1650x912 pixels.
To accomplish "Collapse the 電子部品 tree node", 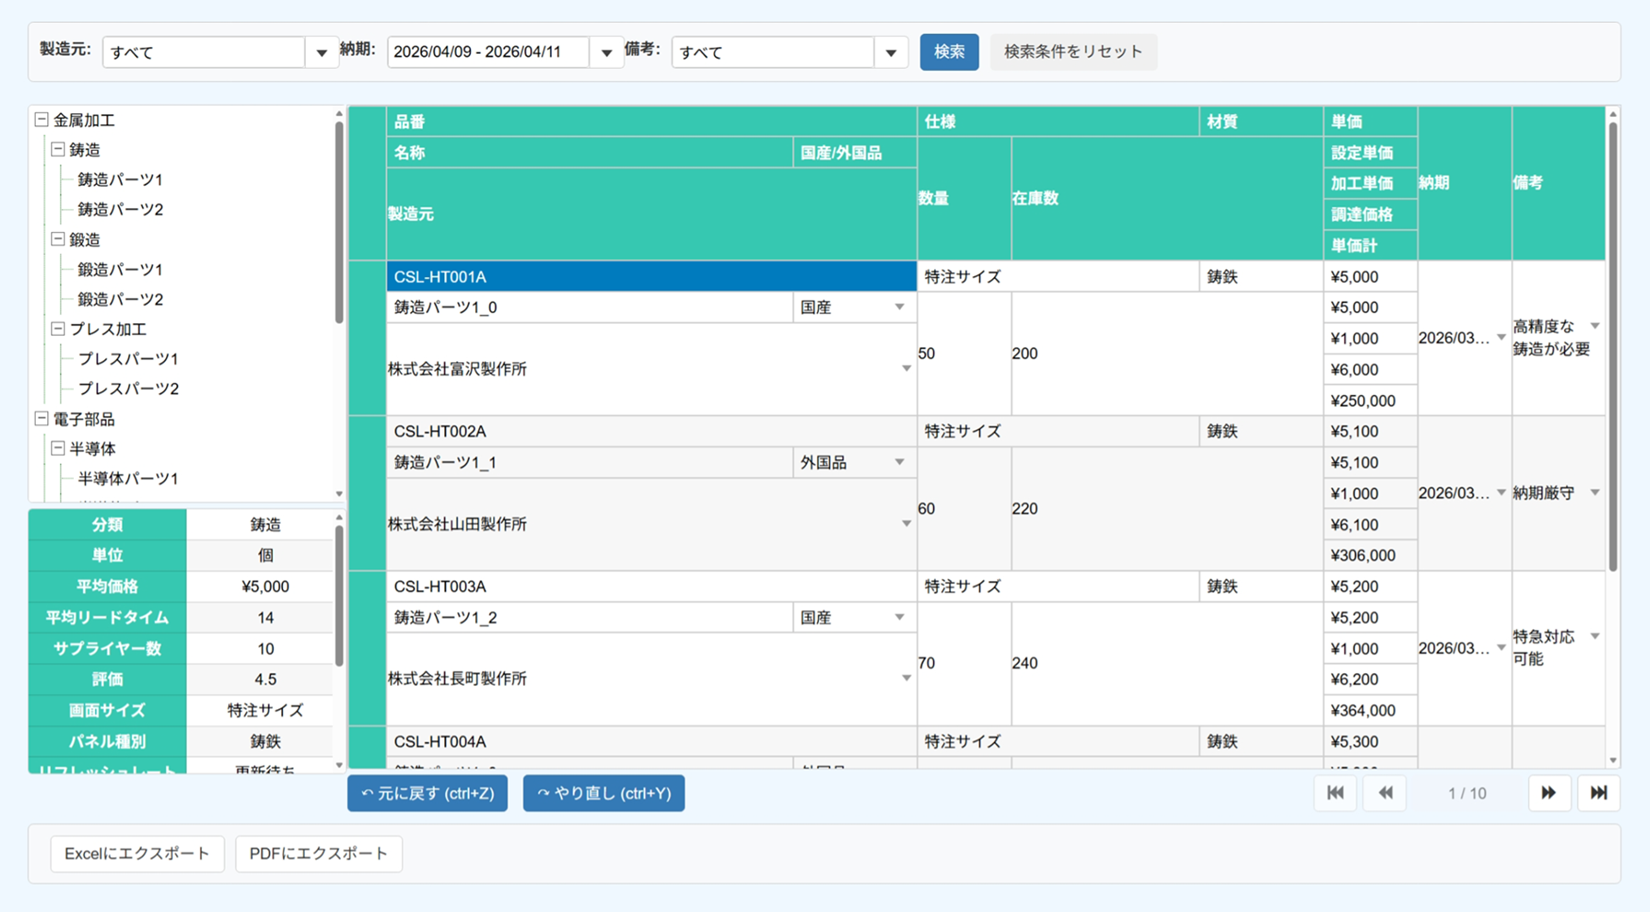I will point(42,418).
